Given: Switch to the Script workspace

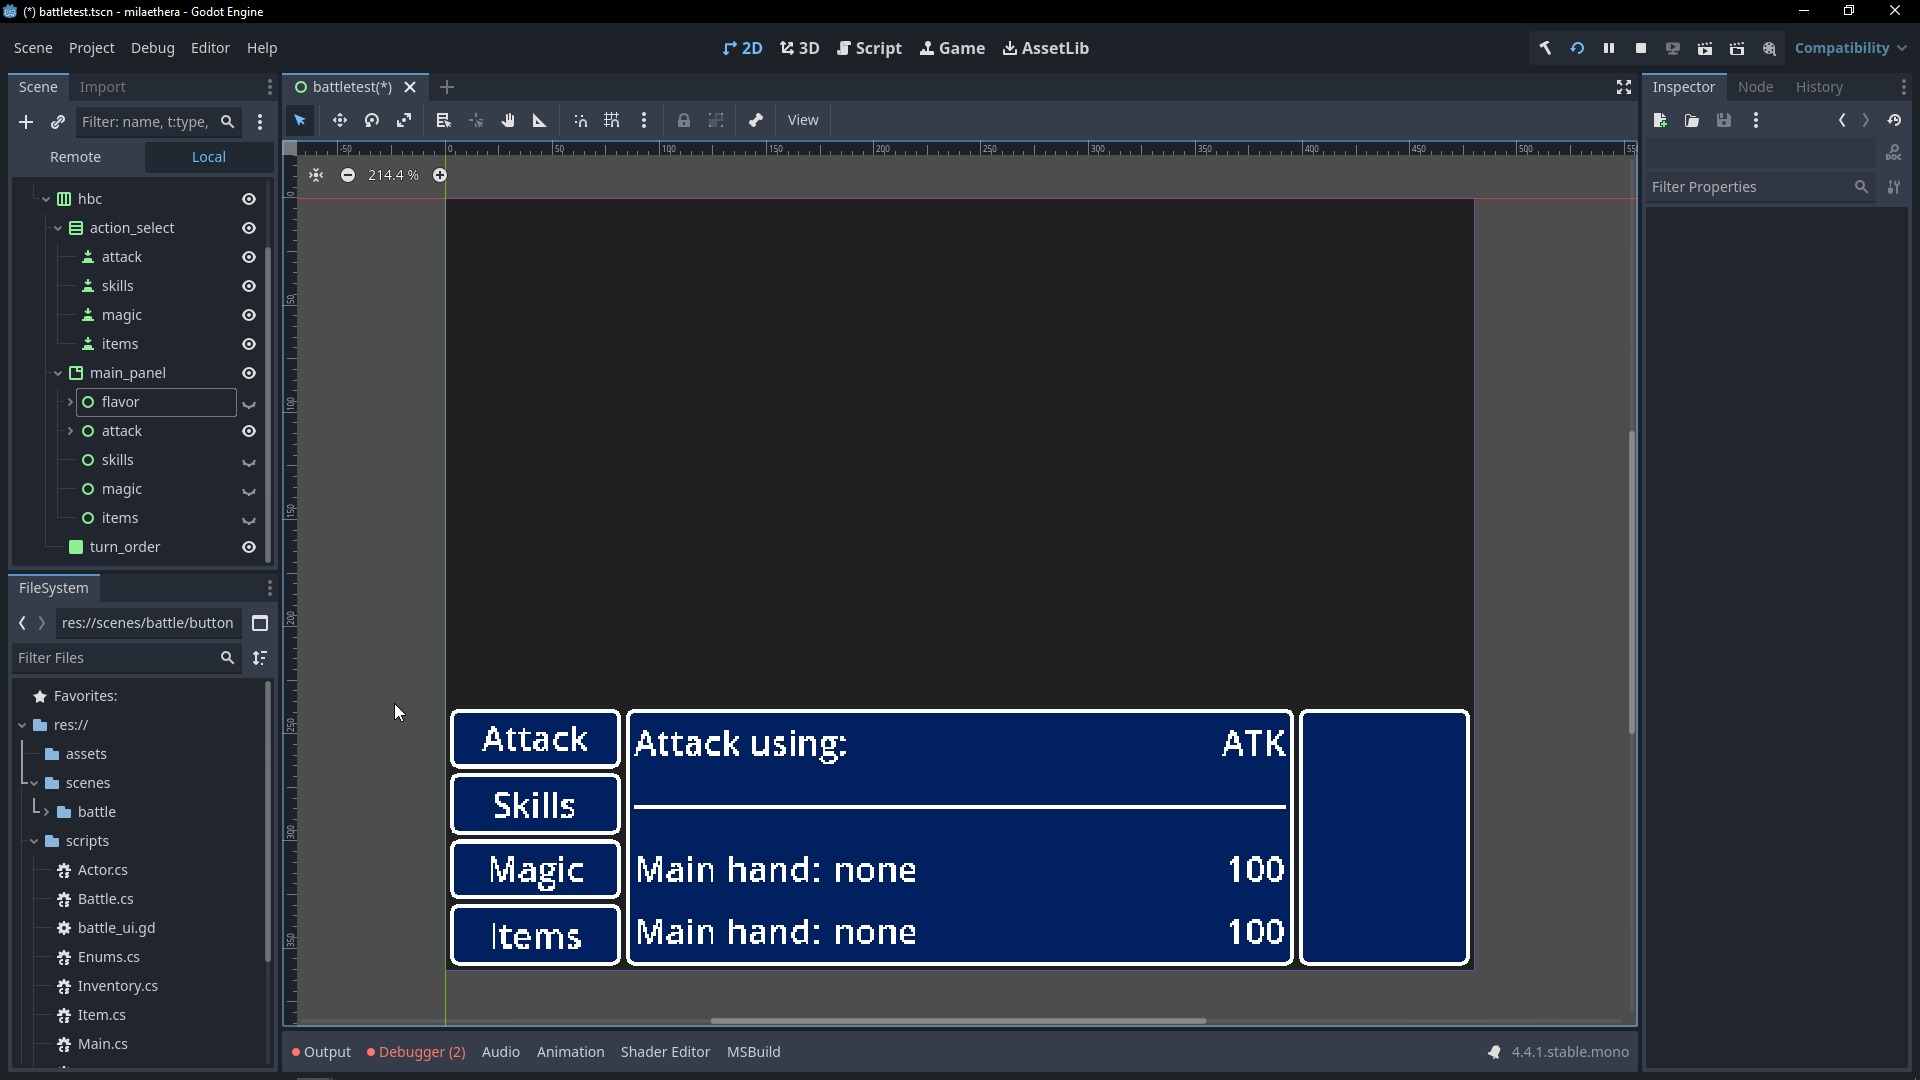Looking at the screenshot, I should pyautogui.click(x=869, y=48).
